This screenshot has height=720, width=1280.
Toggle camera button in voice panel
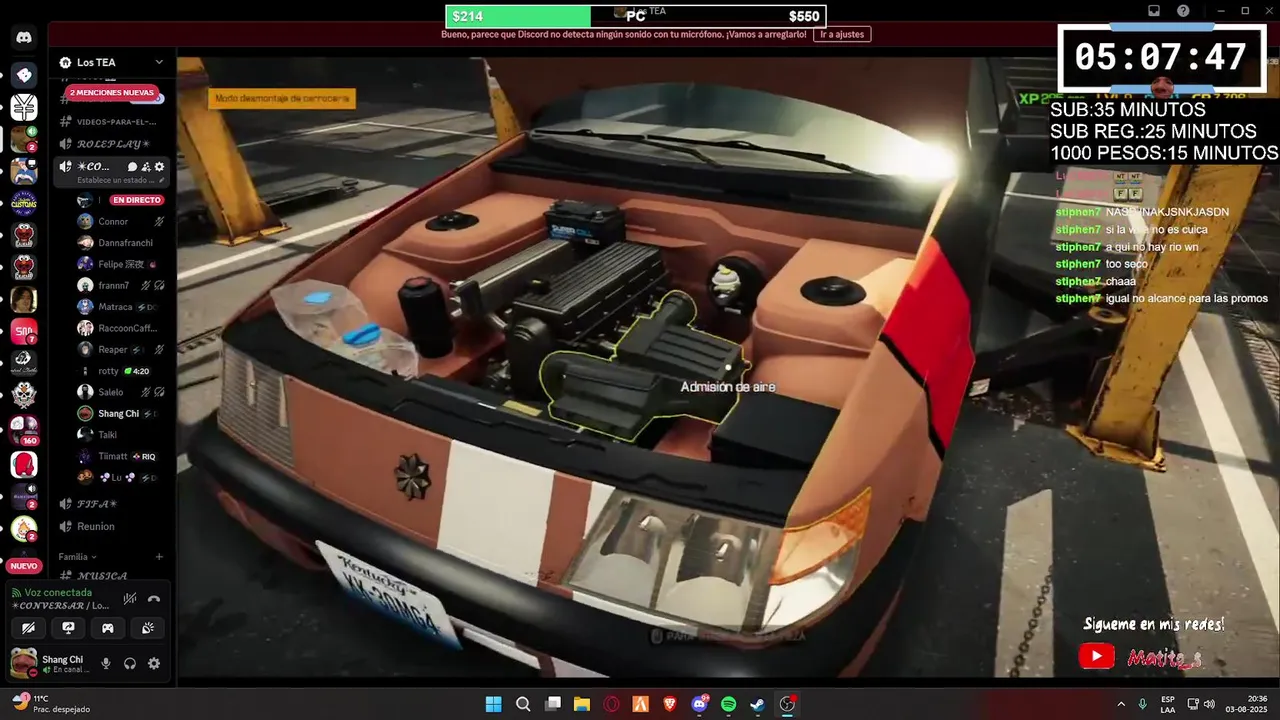pos(28,628)
